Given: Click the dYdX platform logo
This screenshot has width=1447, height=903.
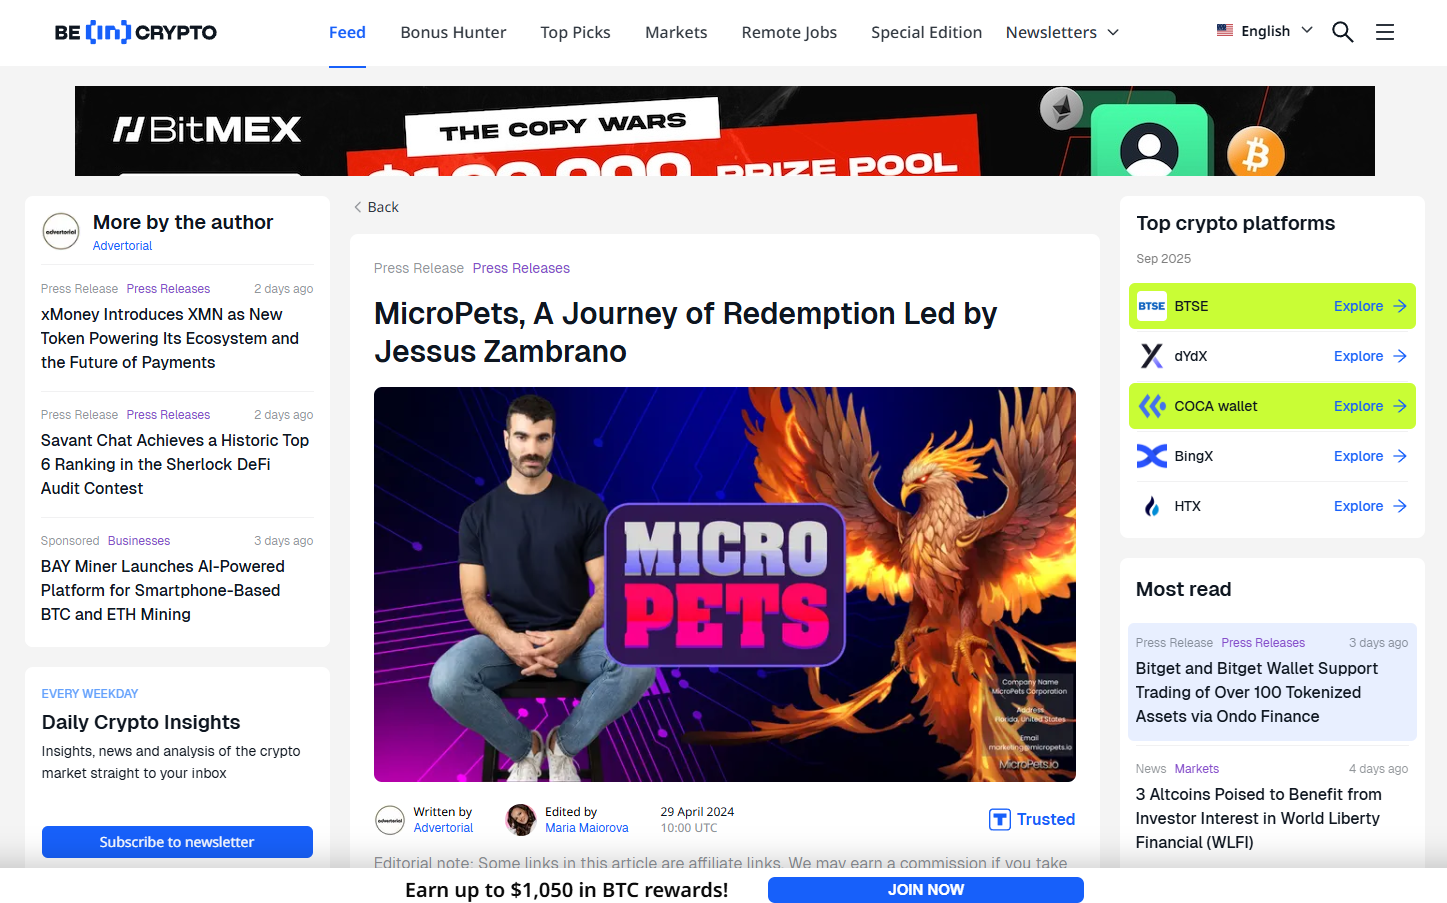Looking at the screenshot, I should [1152, 356].
